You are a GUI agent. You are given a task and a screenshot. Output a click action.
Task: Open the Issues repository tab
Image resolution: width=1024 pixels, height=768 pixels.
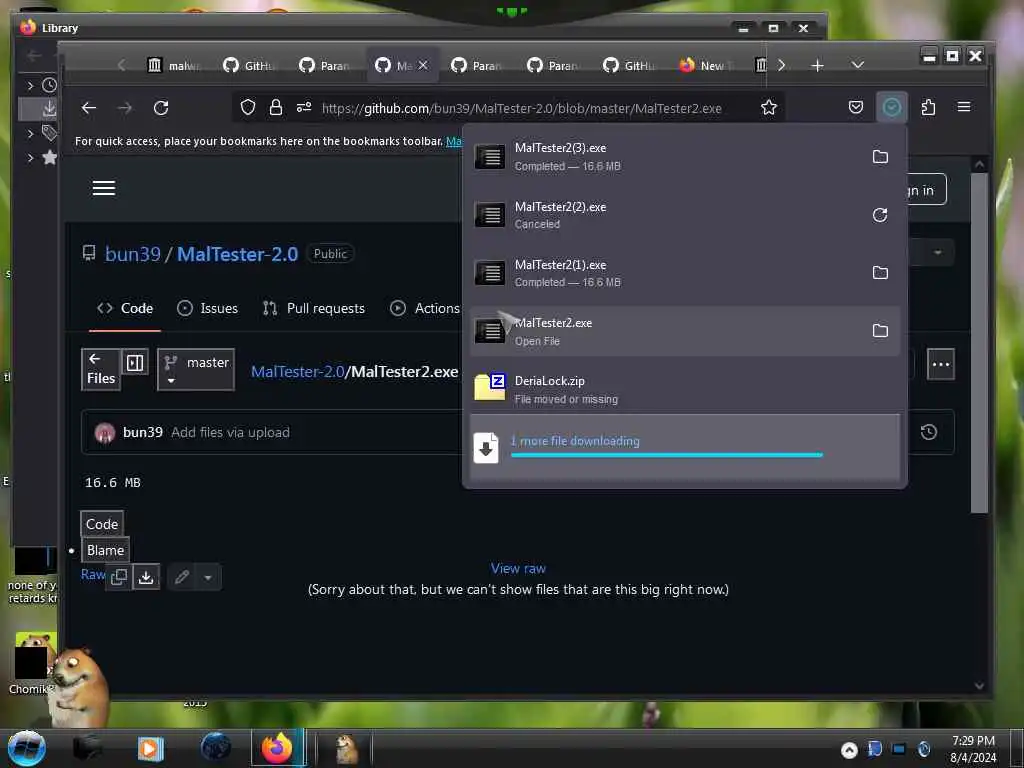(x=208, y=308)
